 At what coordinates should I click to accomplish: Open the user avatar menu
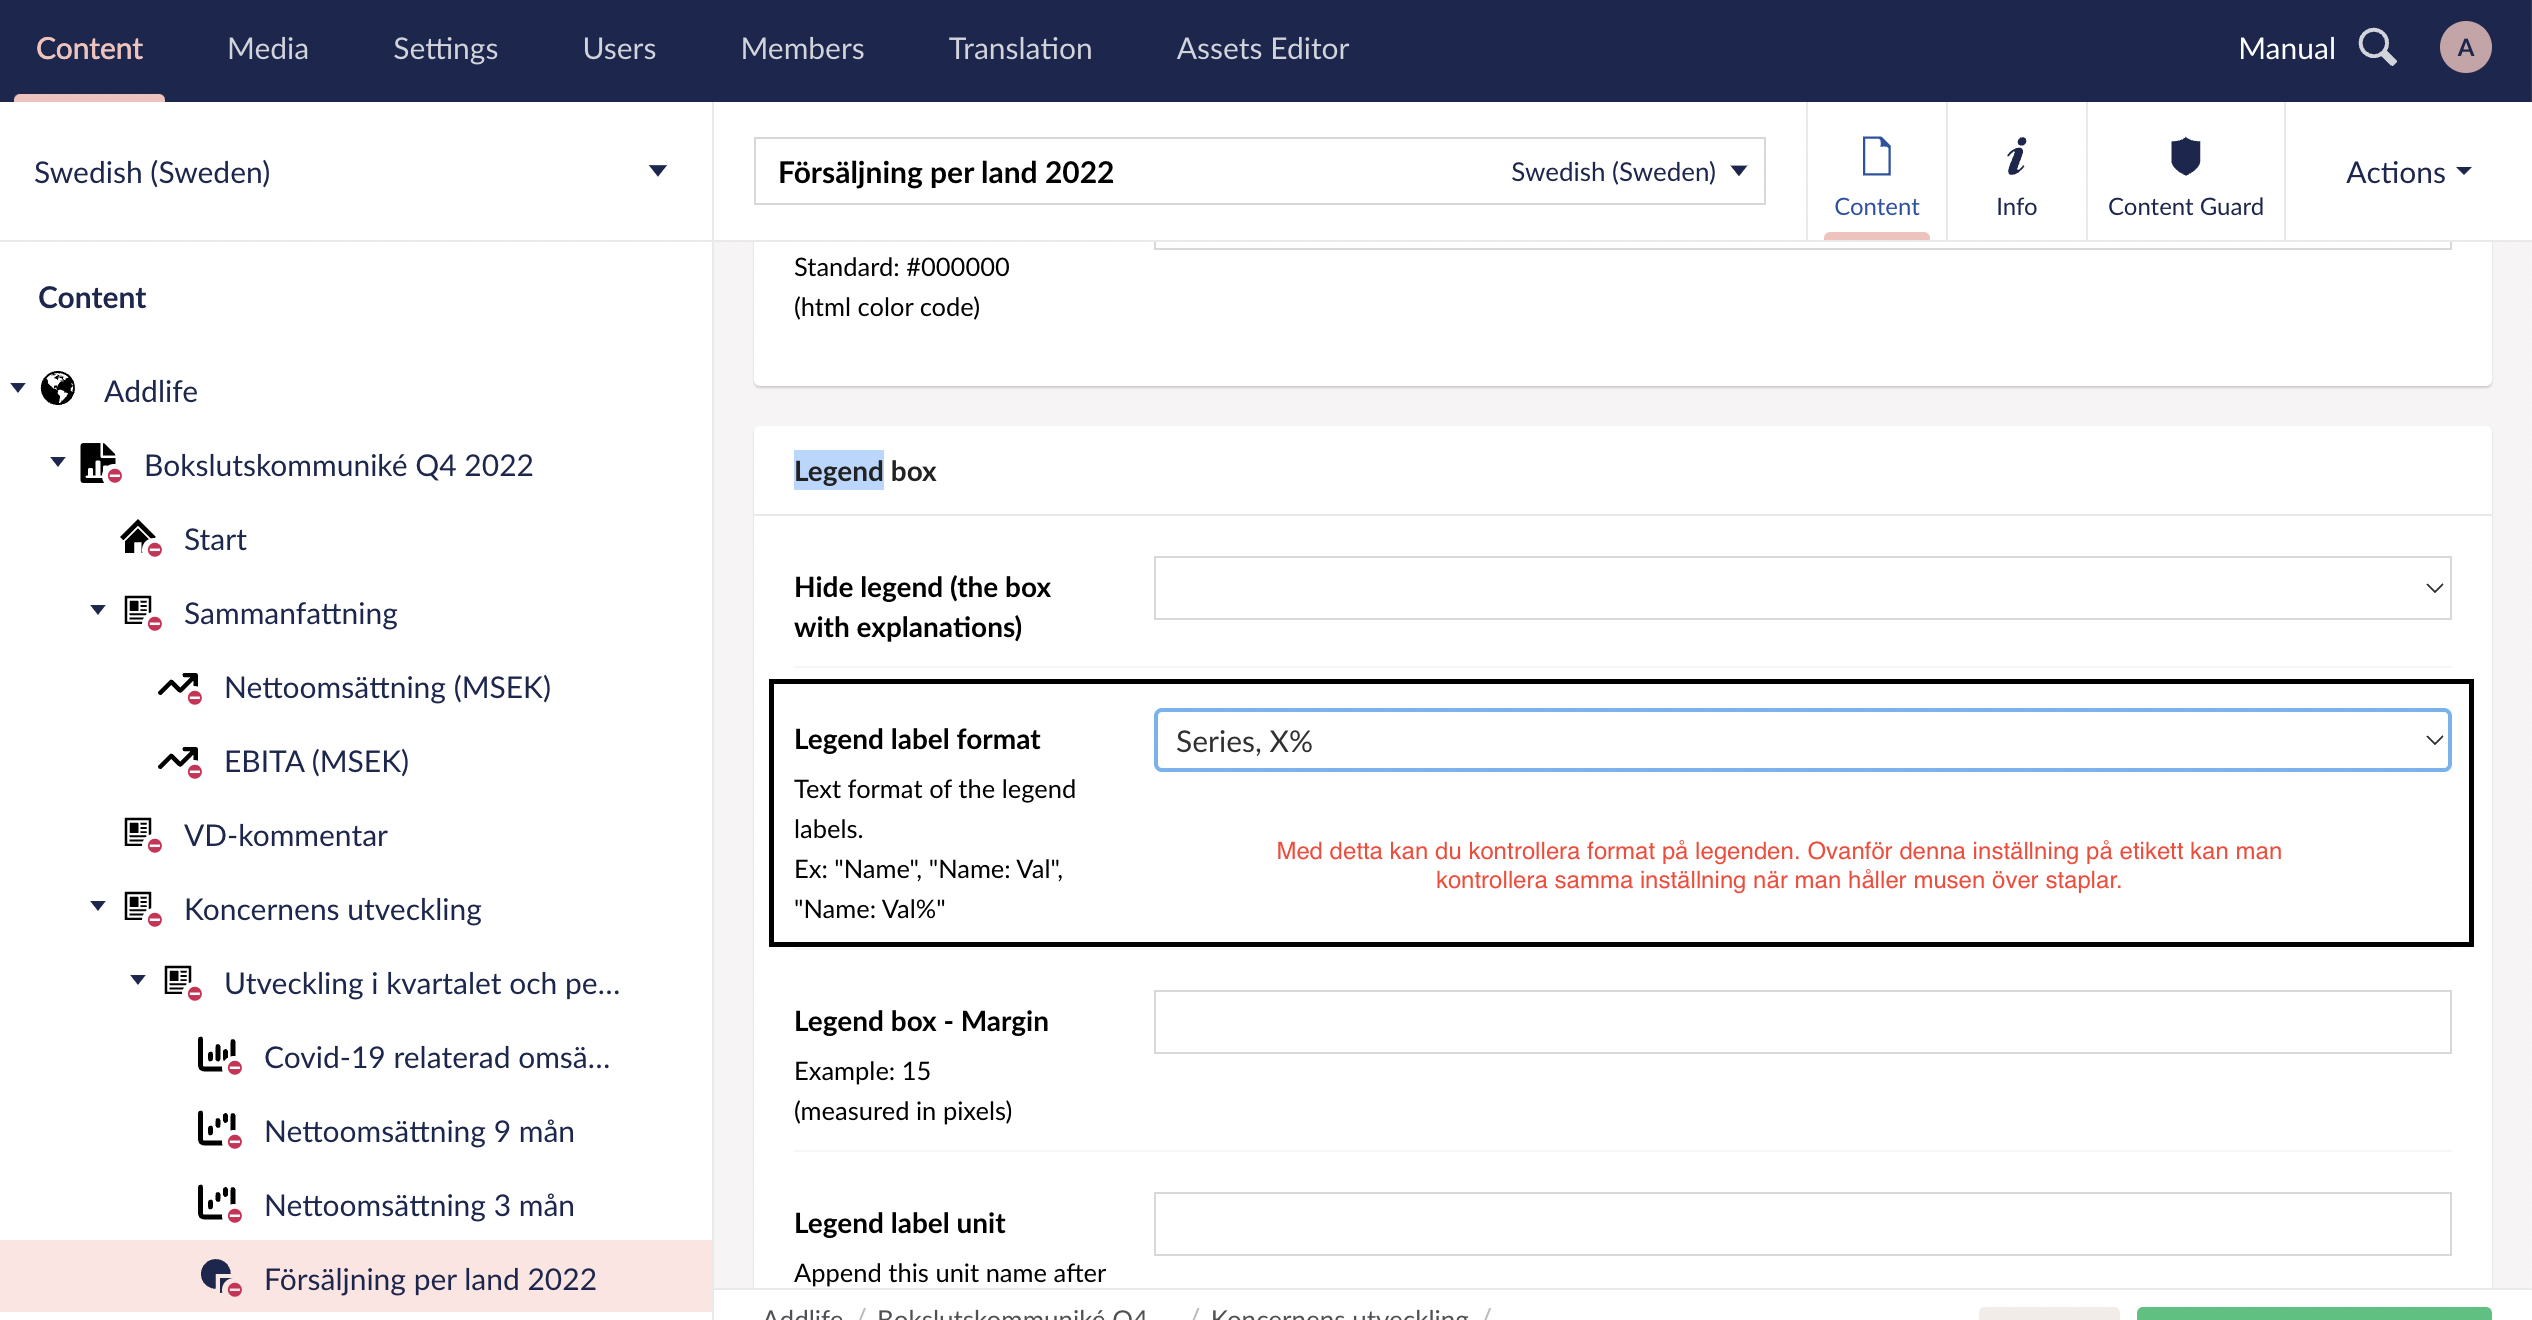(x=2464, y=47)
